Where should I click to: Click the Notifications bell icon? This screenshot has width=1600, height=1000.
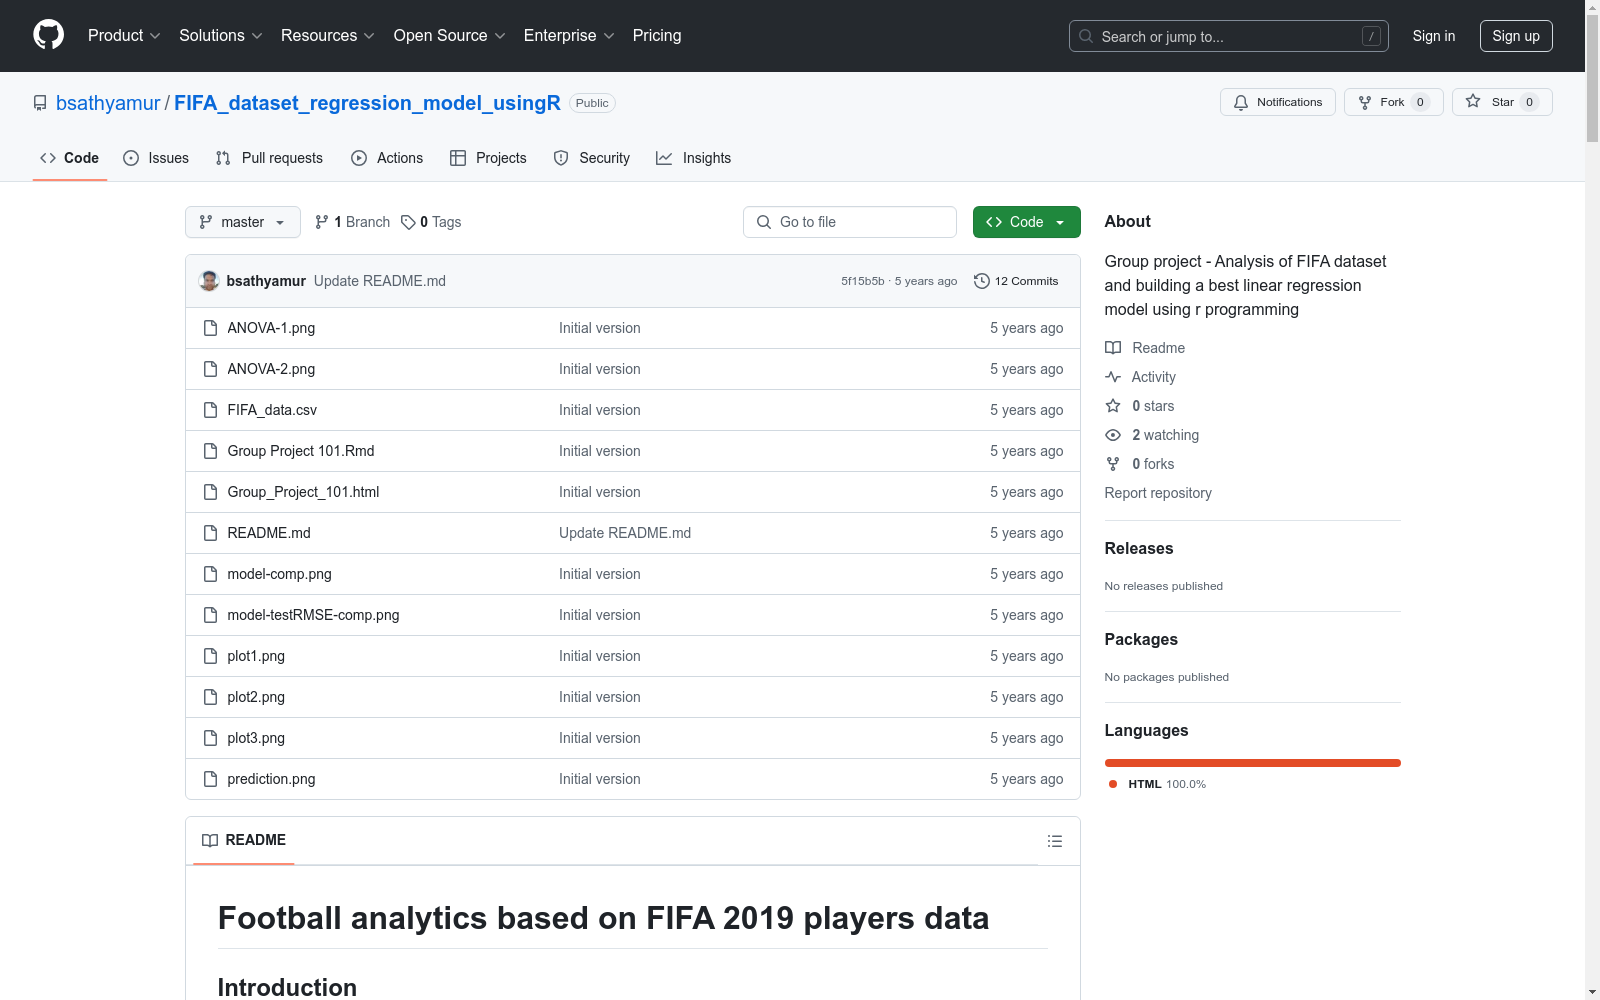pyautogui.click(x=1241, y=102)
